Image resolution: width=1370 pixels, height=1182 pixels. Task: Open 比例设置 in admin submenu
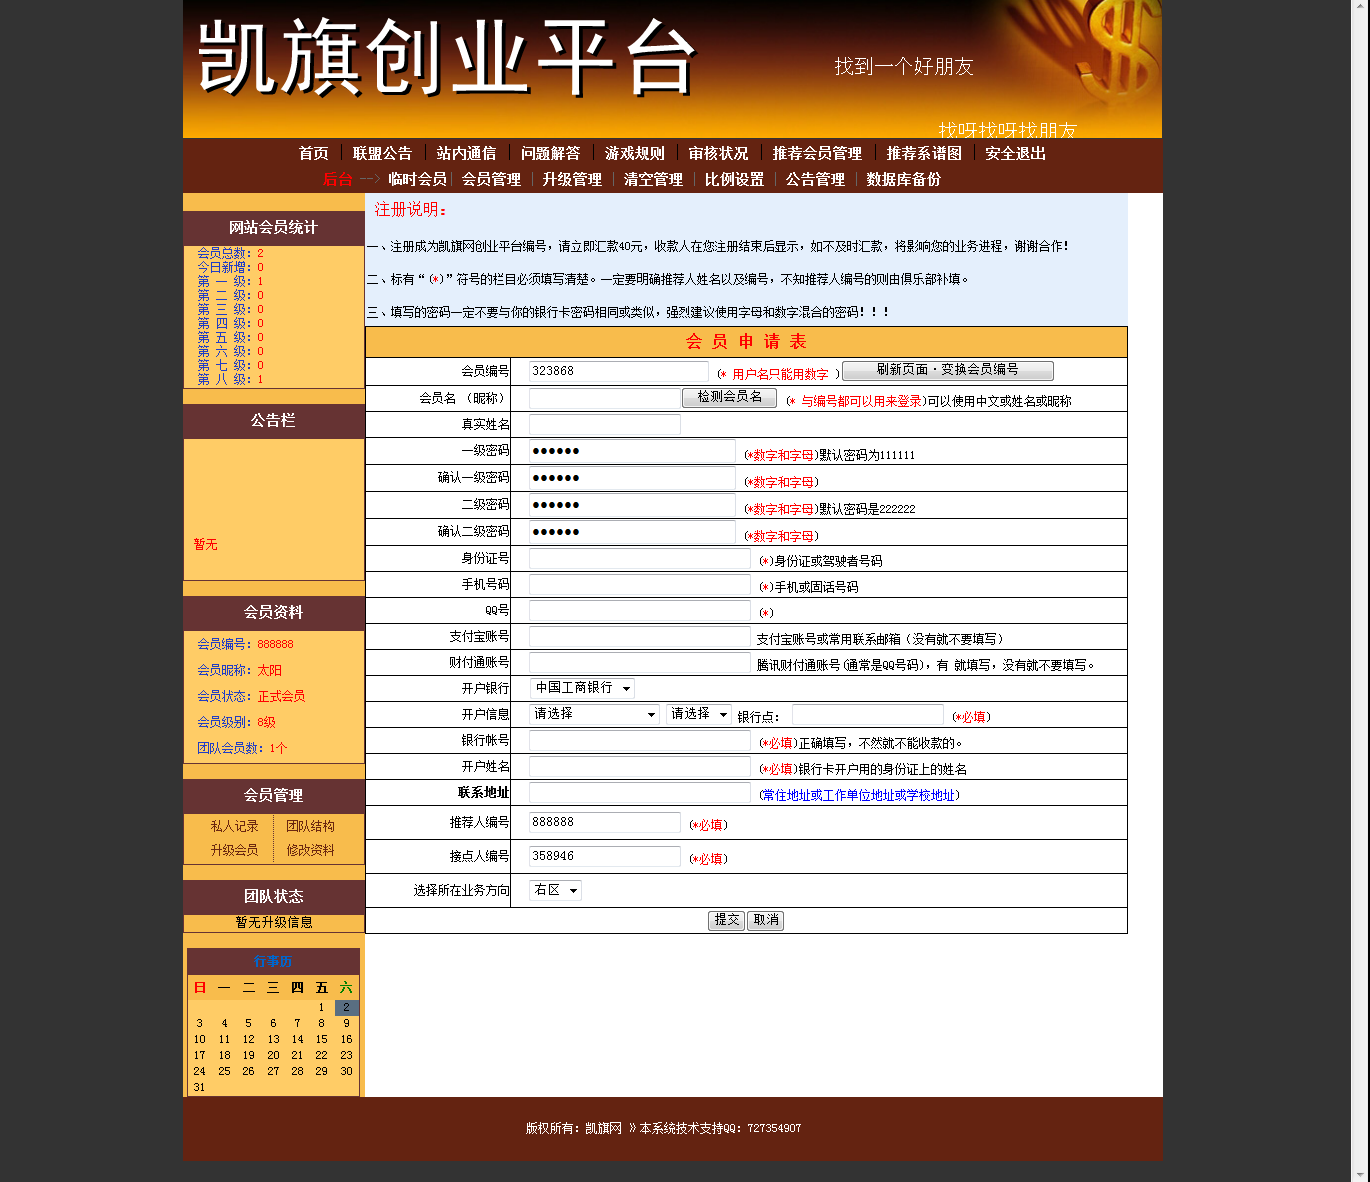point(734,179)
